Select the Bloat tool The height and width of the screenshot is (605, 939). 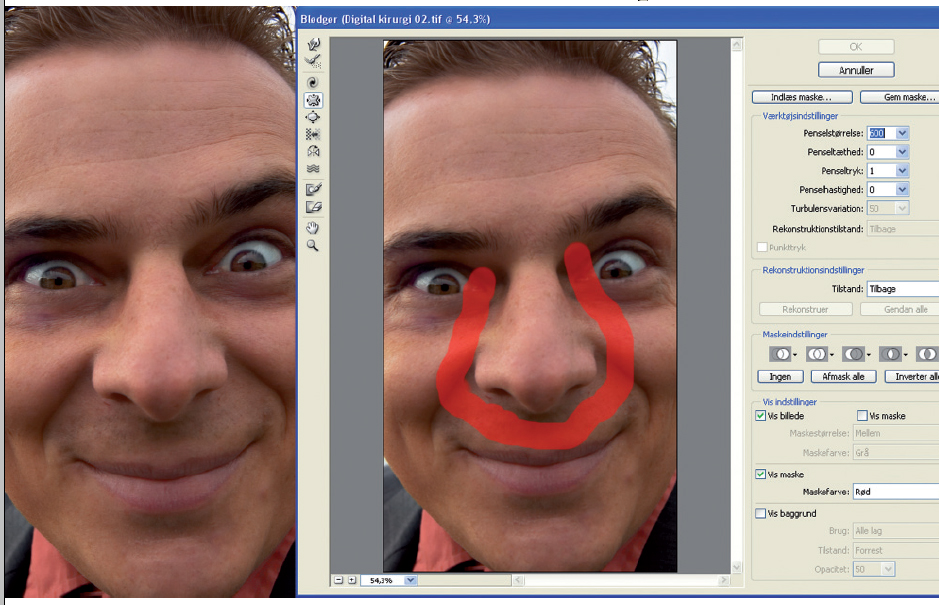[x=313, y=117]
